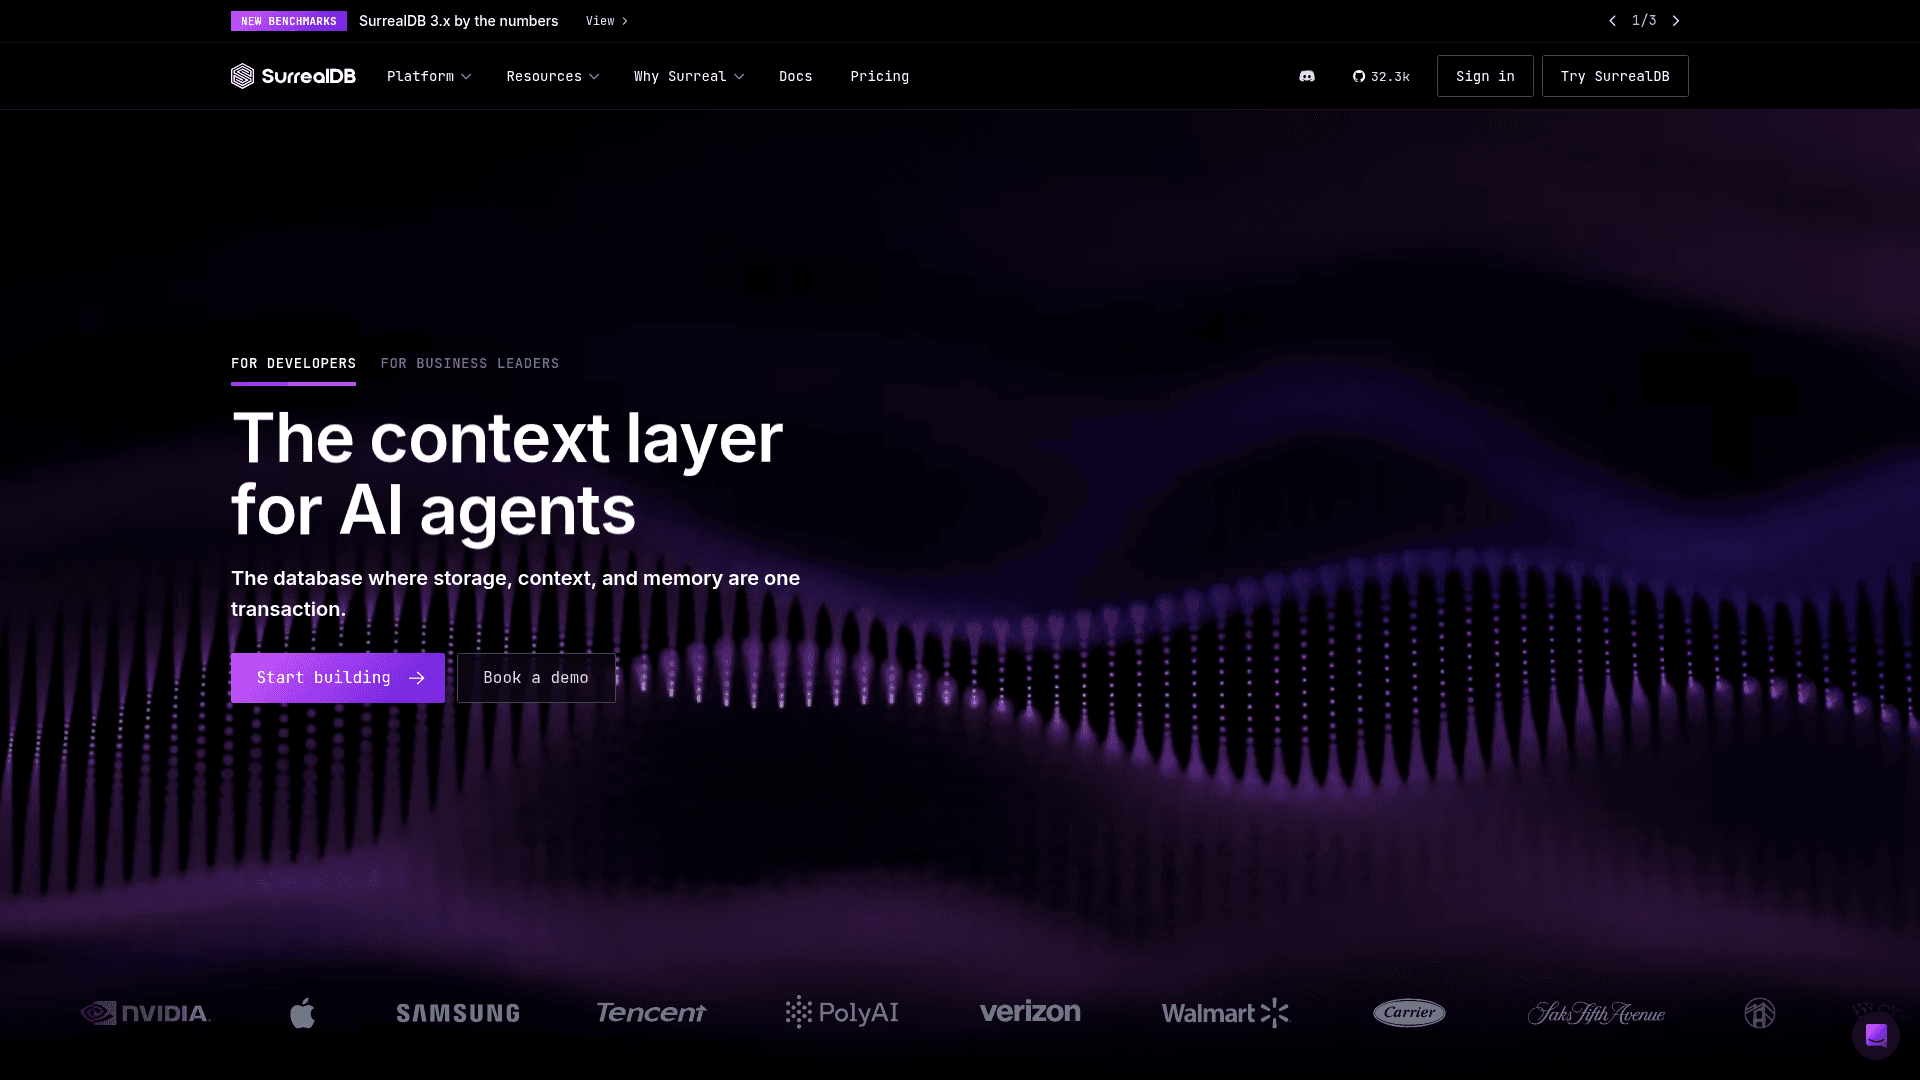The height and width of the screenshot is (1080, 1920).
Task: Click the NEW BENCHMARKS badge
Action: (289, 21)
